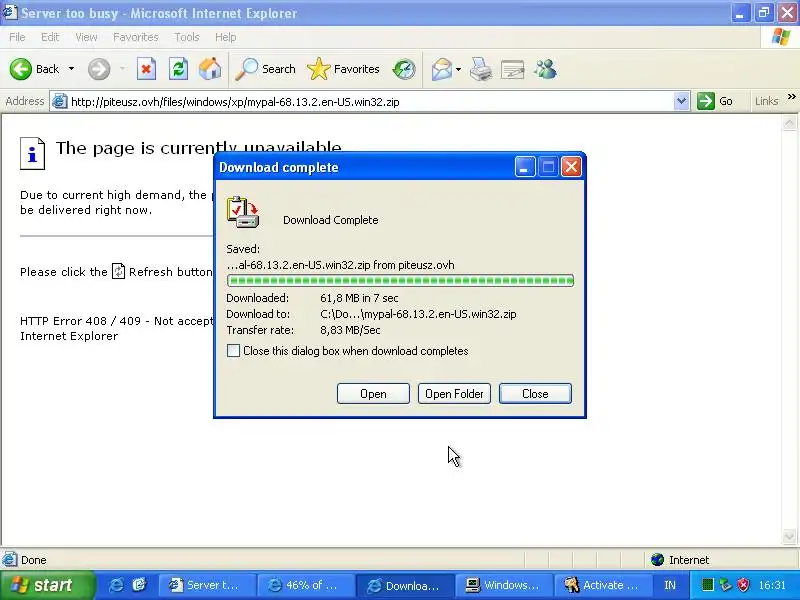
Task: Click the second quick launch icon
Action: pos(139,585)
